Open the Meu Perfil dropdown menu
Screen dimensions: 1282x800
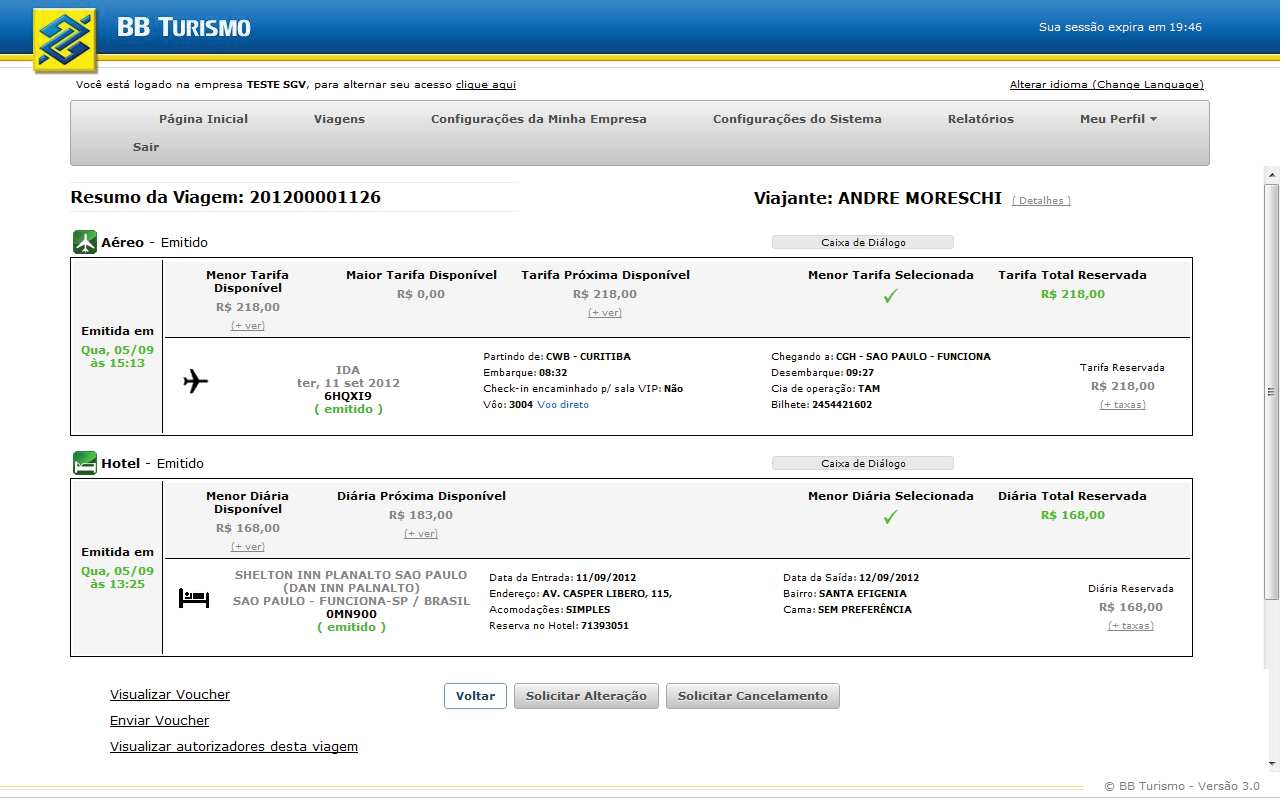[x=1118, y=119]
